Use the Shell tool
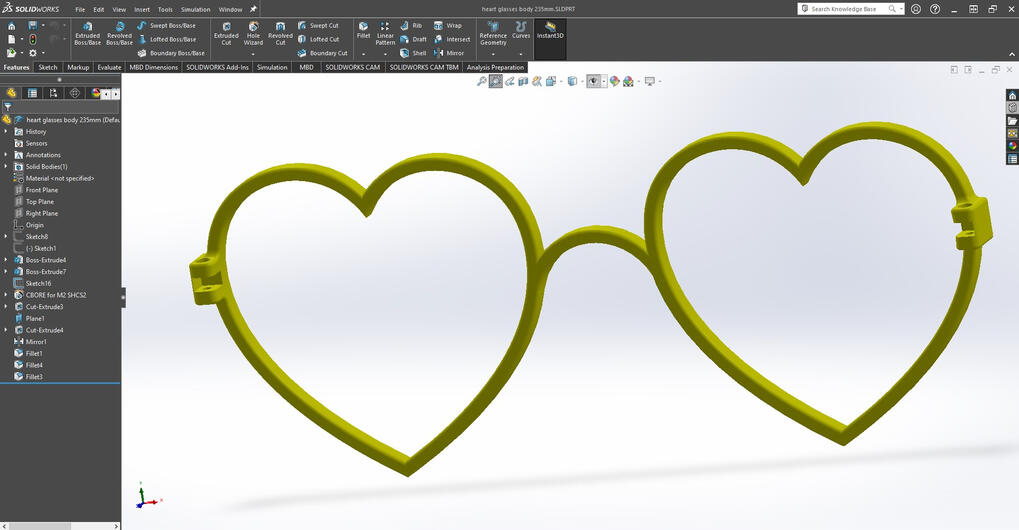Screen dimensions: 1019x530 click(x=413, y=53)
